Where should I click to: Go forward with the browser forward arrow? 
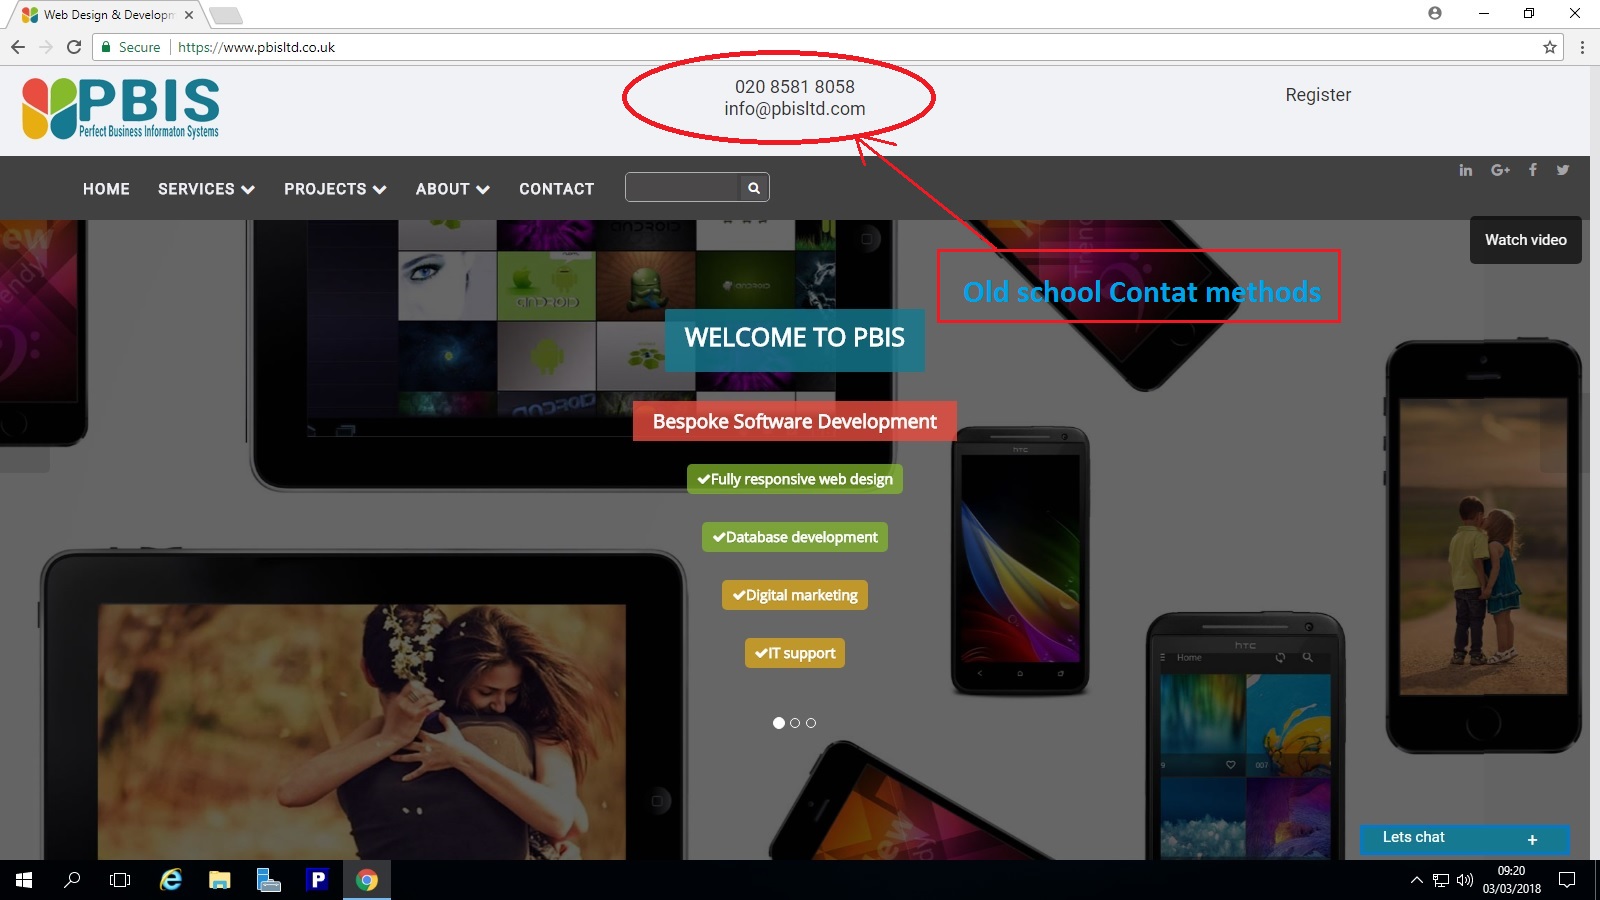click(45, 47)
